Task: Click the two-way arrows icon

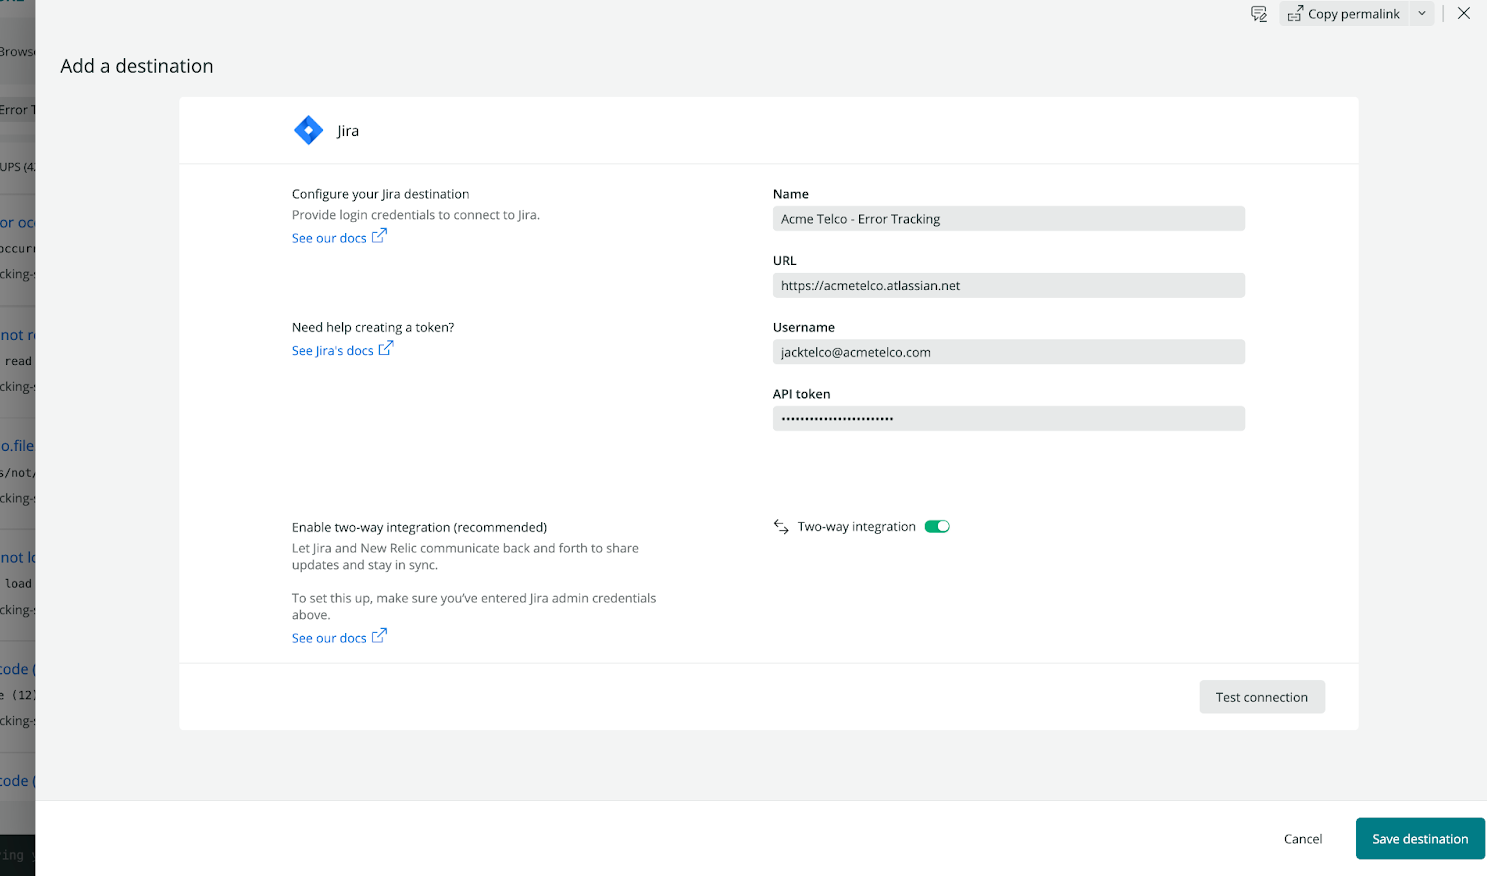Action: pos(781,527)
